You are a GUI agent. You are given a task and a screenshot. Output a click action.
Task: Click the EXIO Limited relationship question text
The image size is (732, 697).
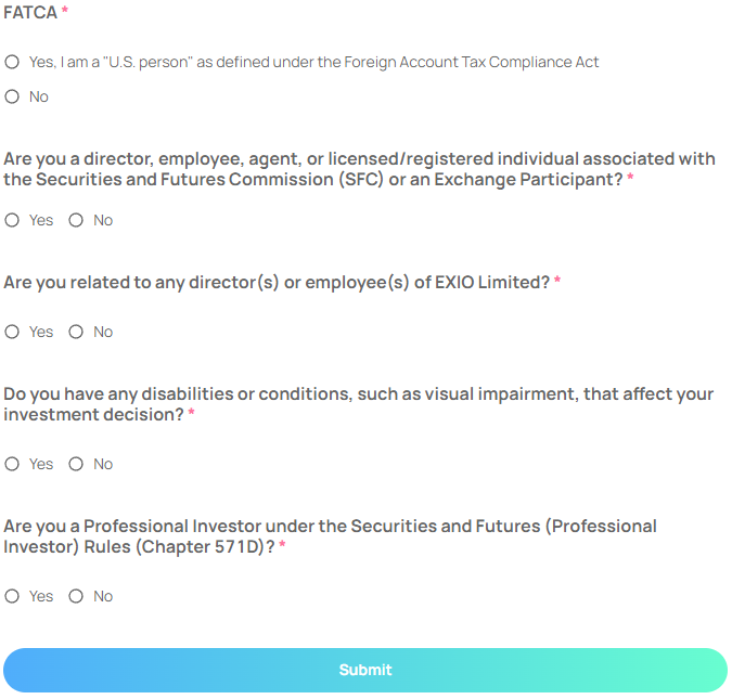click(x=276, y=283)
